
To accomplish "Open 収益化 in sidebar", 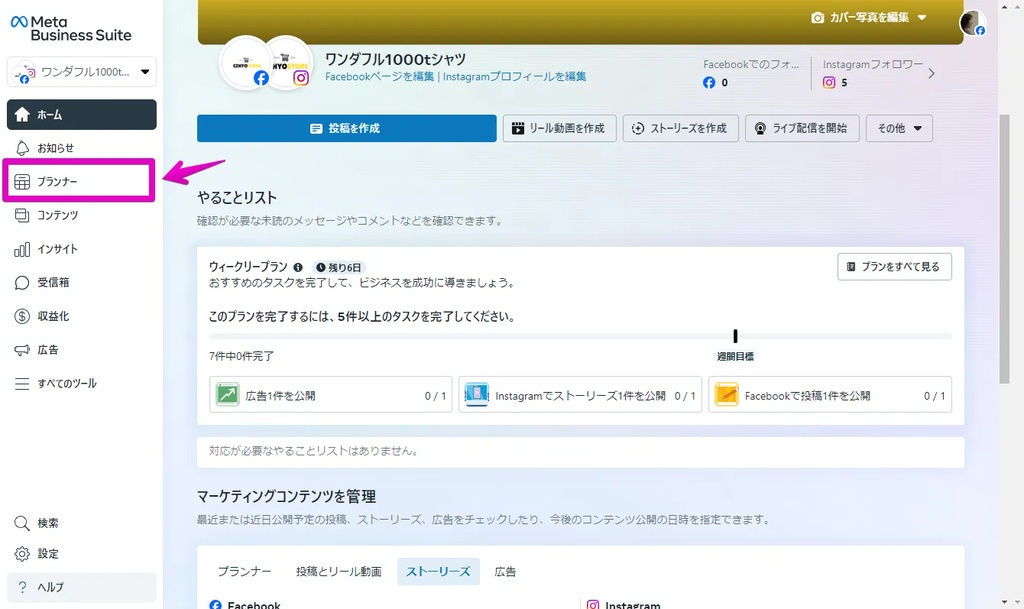I will pyautogui.click(x=82, y=317).
